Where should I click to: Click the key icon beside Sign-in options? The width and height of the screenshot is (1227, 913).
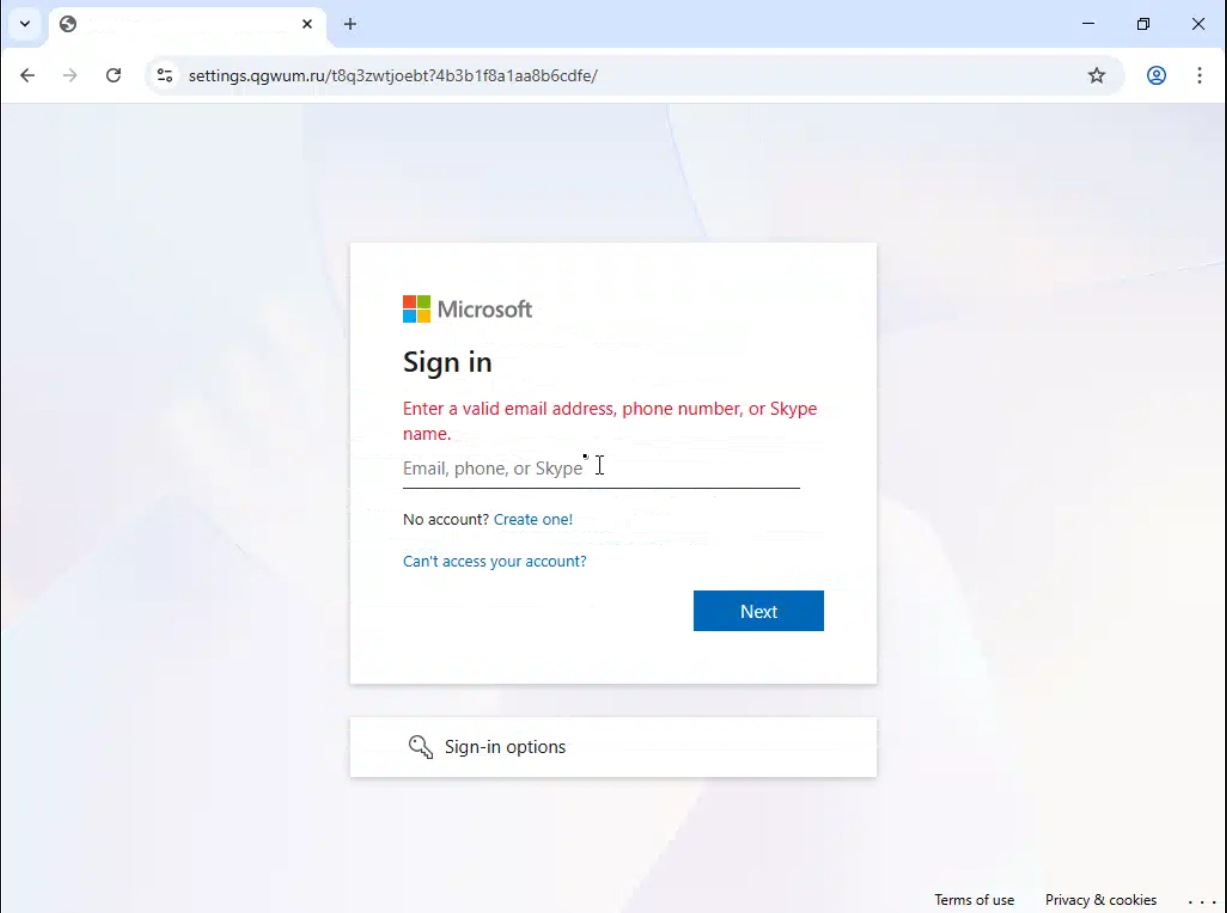420,747
